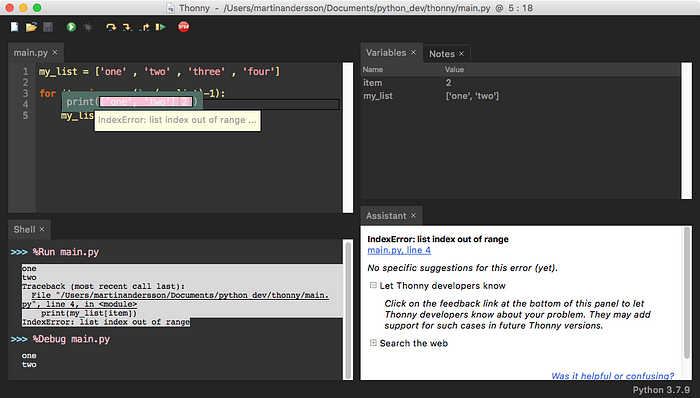Viewport: 700px width, 398px height.
Task: Click the IndexError tooltip in editor
Action: point(177,120)
